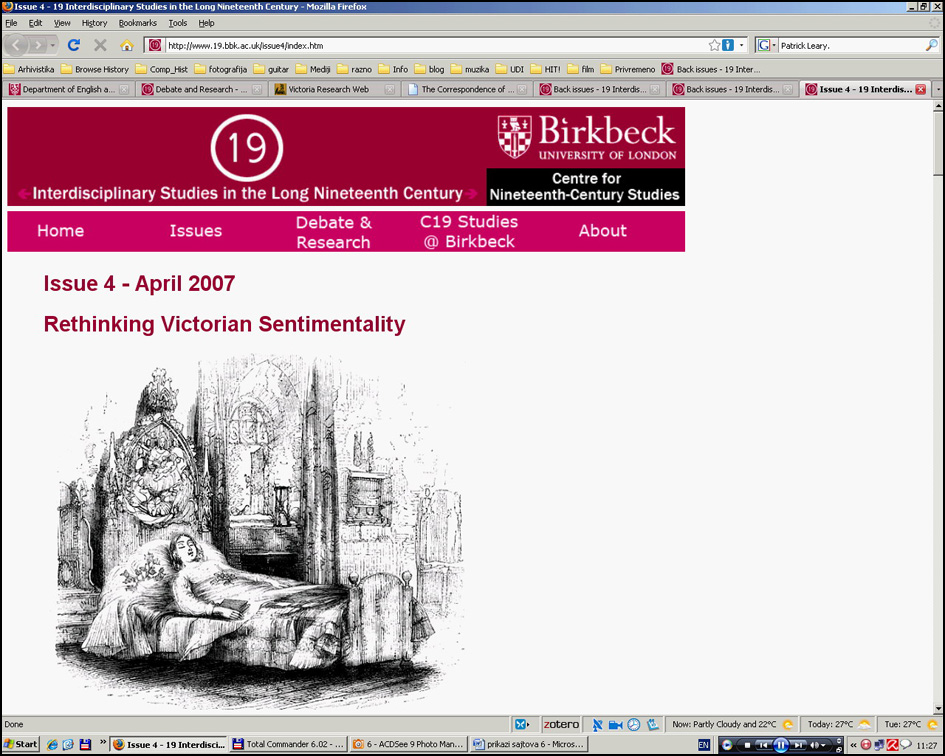Screen dimensions: 945x756
Task: Close the Issue 4 active tab
Action: [x=920, y=89]
